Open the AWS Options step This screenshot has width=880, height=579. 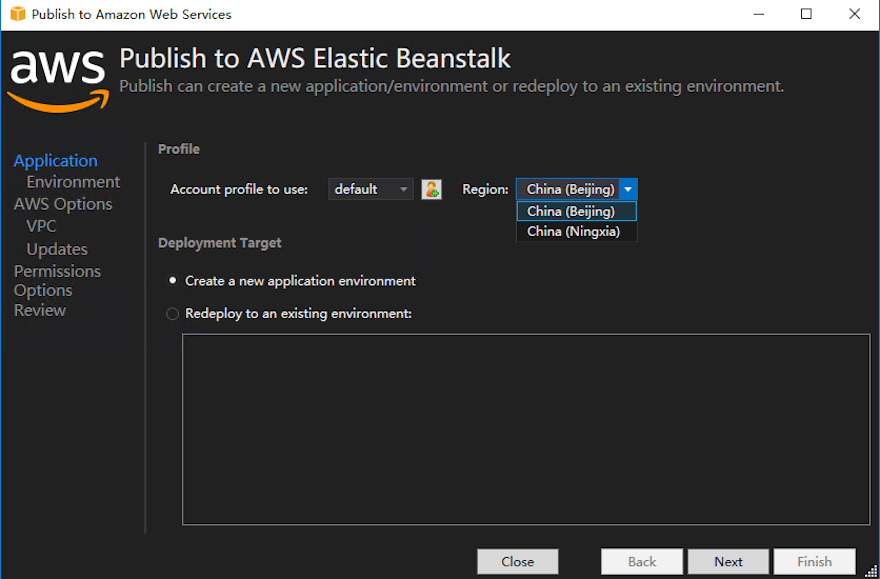point(63,204)
